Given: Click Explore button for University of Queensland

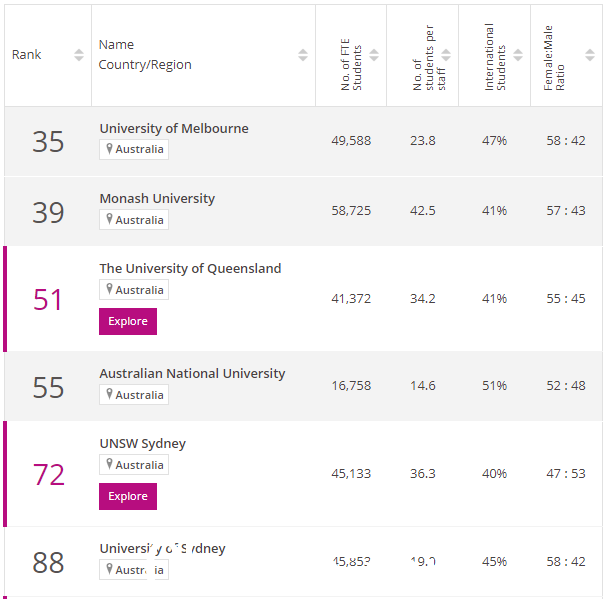Looking at the screenshot, I should [128, 321].
